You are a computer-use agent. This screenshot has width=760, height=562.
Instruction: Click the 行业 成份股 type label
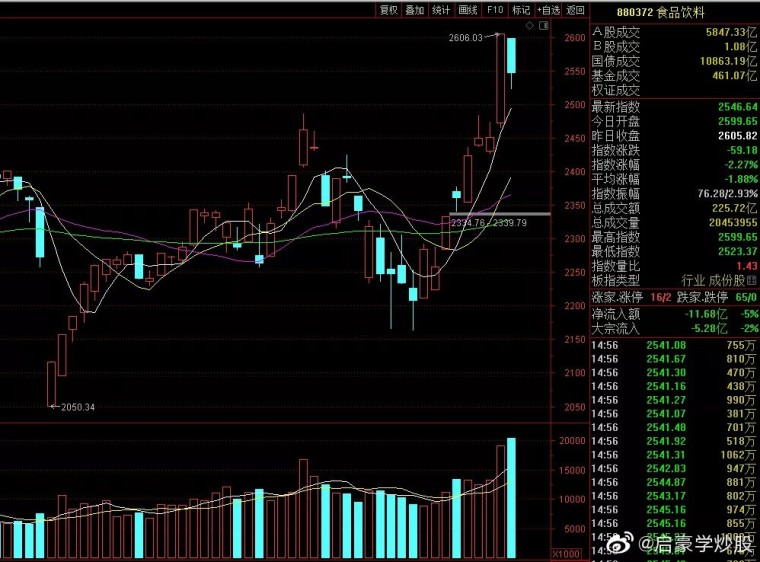(713, 280)
